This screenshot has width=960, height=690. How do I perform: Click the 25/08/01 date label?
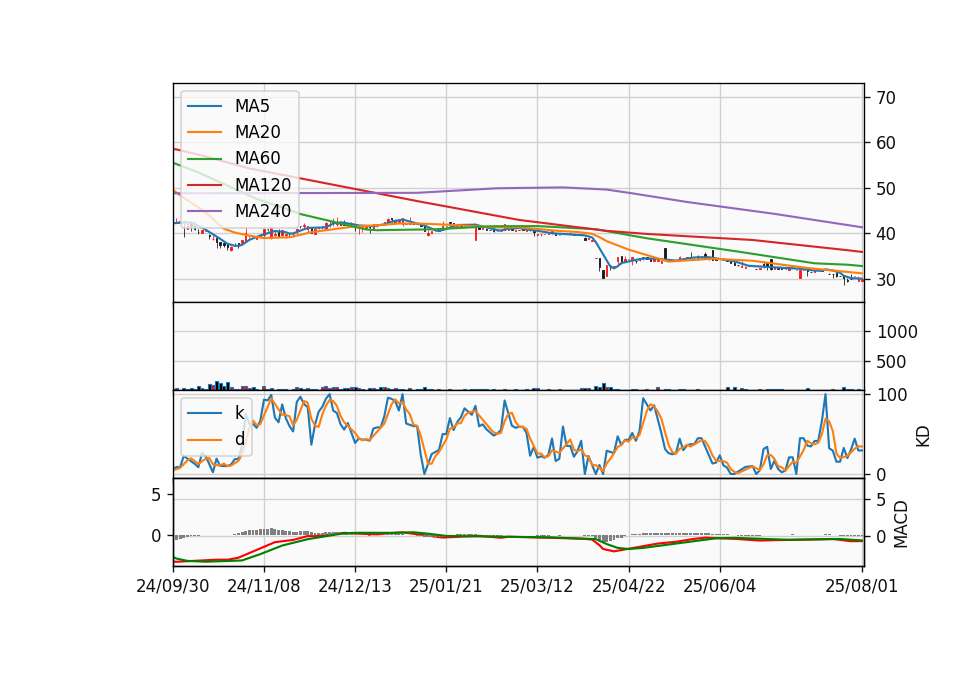point(861,586)
